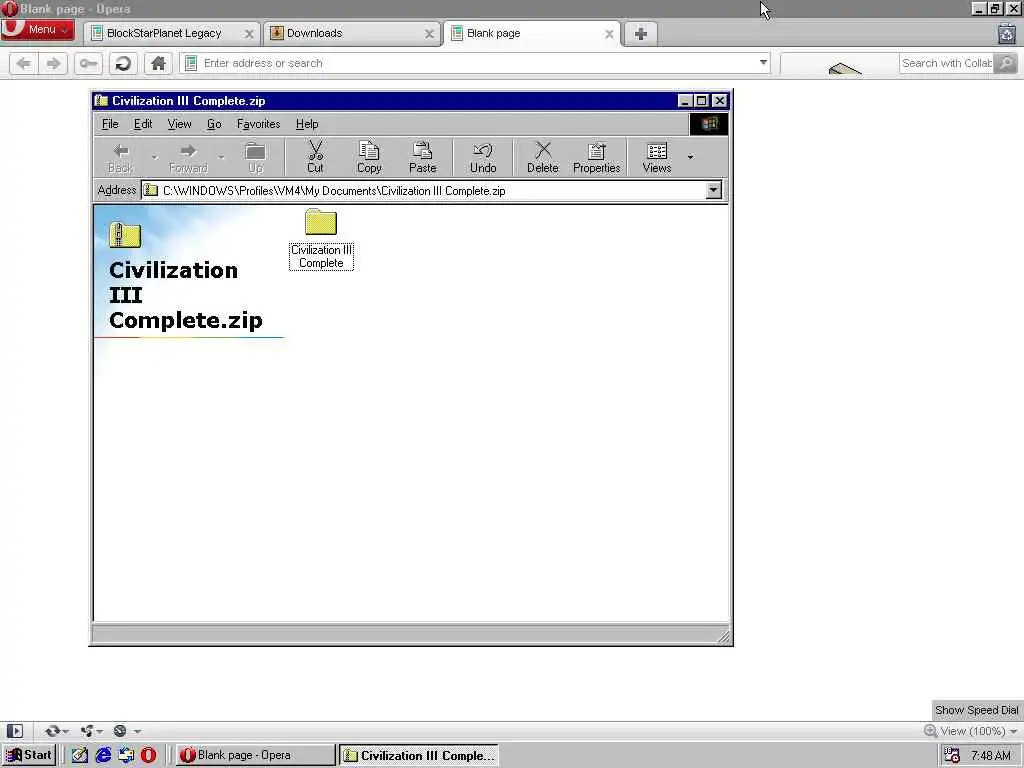This screenshot has height=768, width=1024.
Task: Open a new tab with plus icon
Action: click(640, 33)
